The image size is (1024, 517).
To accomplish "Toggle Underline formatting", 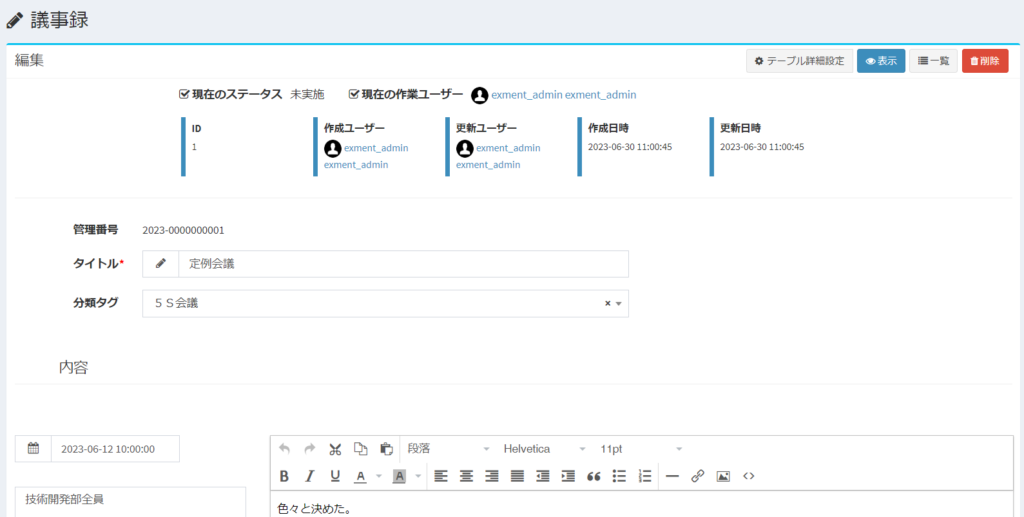I will [x=335, y=477].
